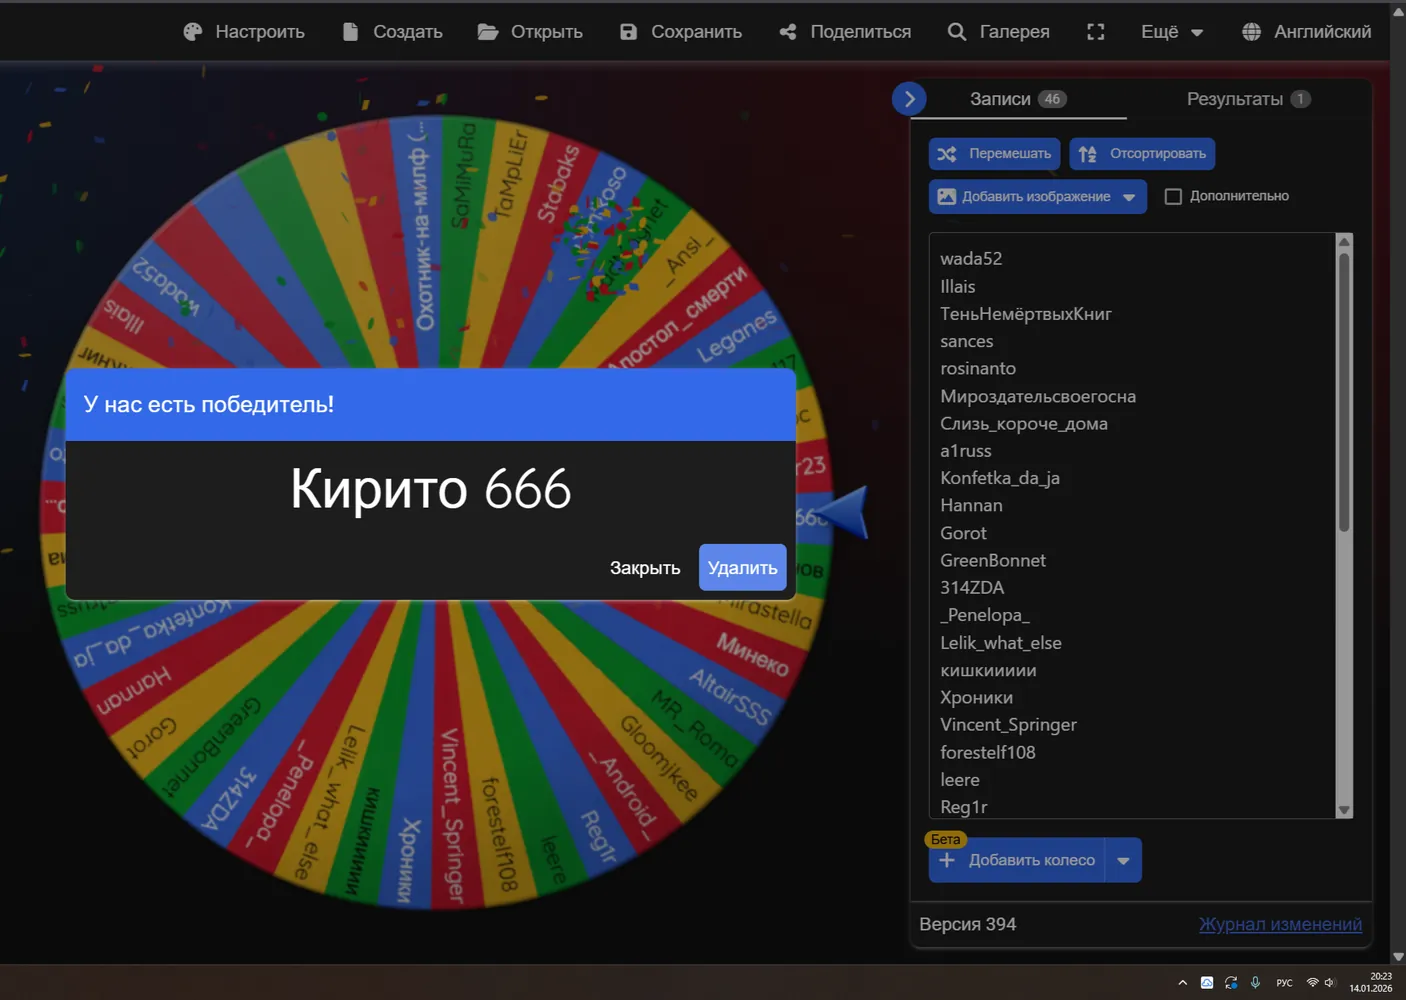Click the GreenBonnet entry
The height and width of the screenshot is (1000, 1406).
point(993,560)
